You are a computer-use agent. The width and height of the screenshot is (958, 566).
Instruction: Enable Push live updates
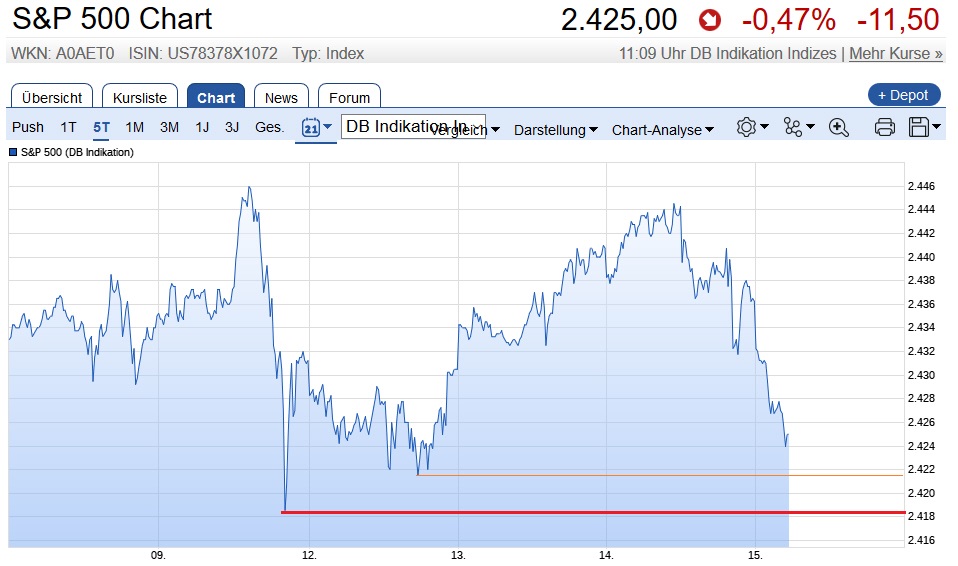(x=28, y=127)
